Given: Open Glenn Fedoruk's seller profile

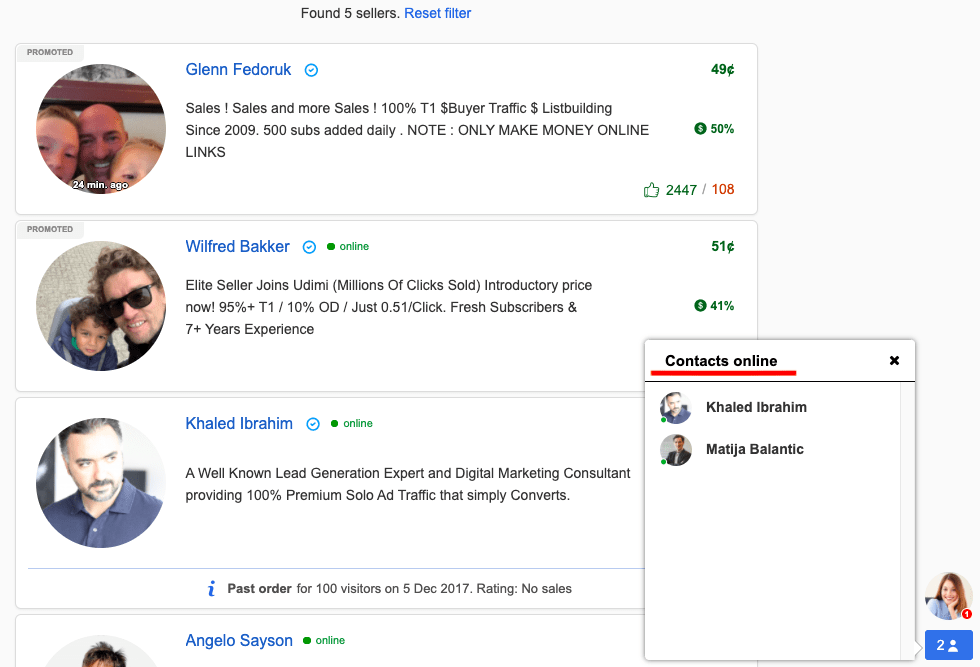Looking at the screenshot, I should pos(238,70).
